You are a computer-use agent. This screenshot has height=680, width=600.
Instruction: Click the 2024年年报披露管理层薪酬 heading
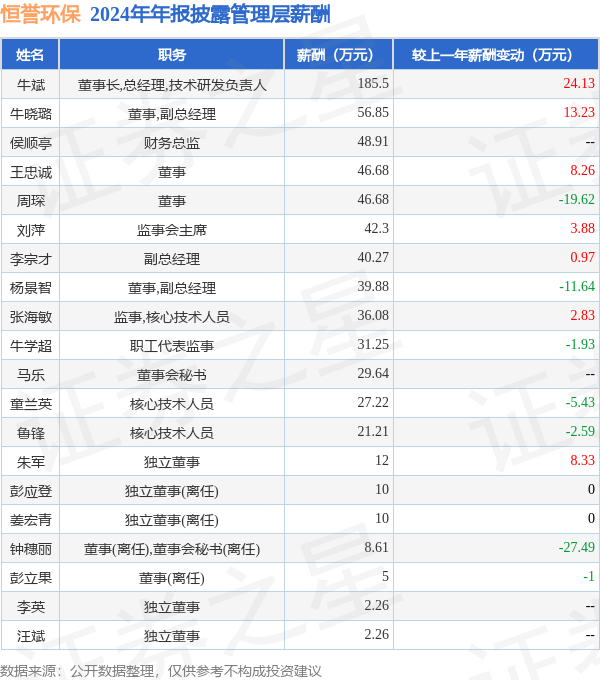[210, 14]
